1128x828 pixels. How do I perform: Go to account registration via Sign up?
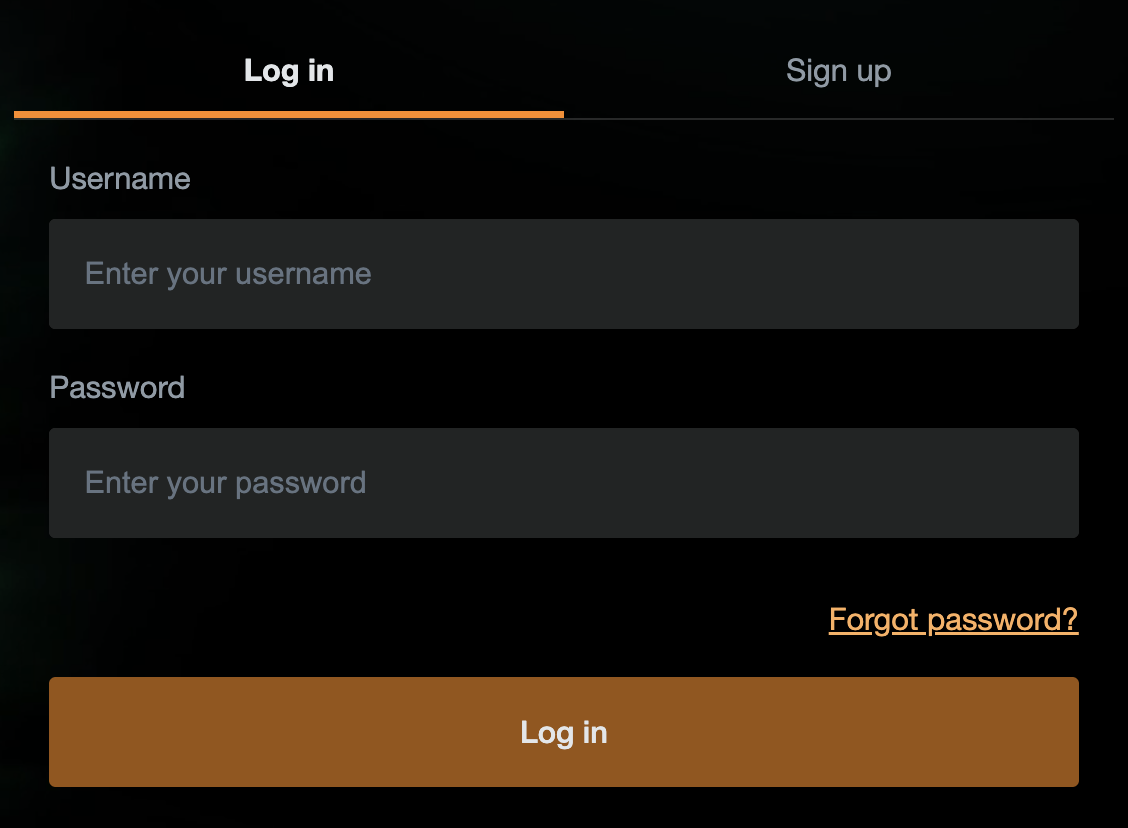tap(838, 71)
